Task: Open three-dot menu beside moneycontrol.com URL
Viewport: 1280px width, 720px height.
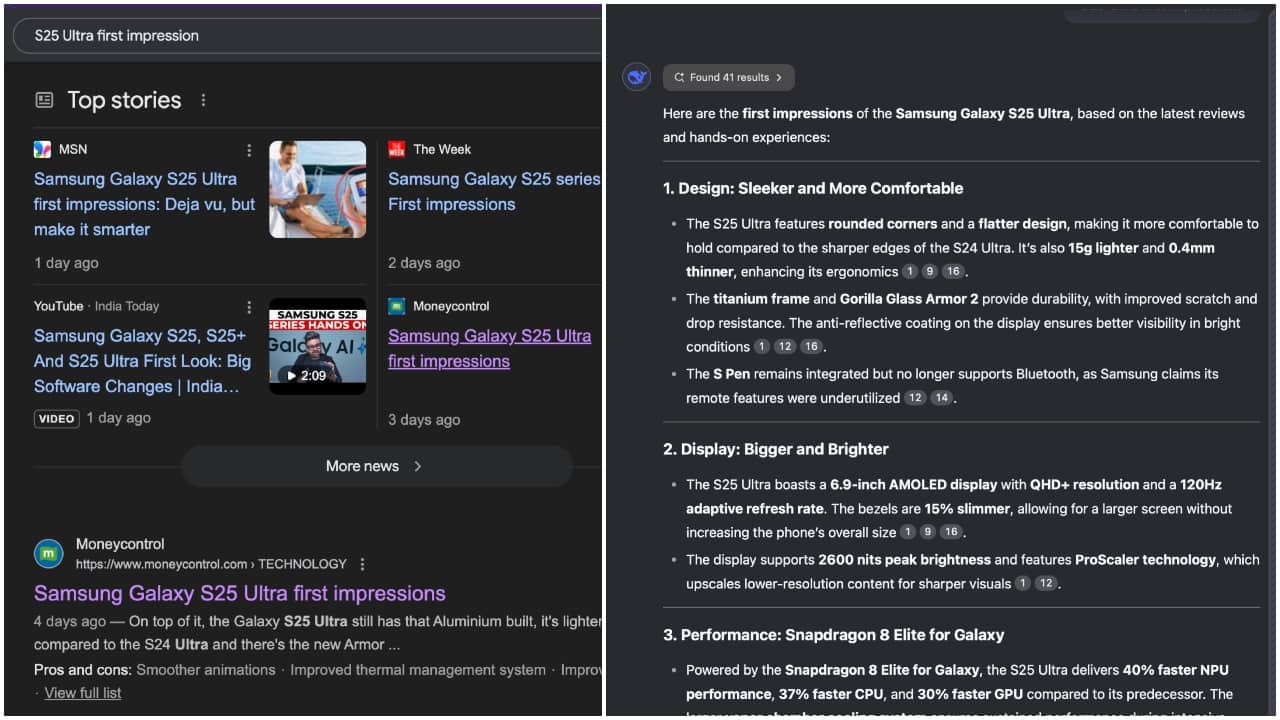Action: click(363, 564)
